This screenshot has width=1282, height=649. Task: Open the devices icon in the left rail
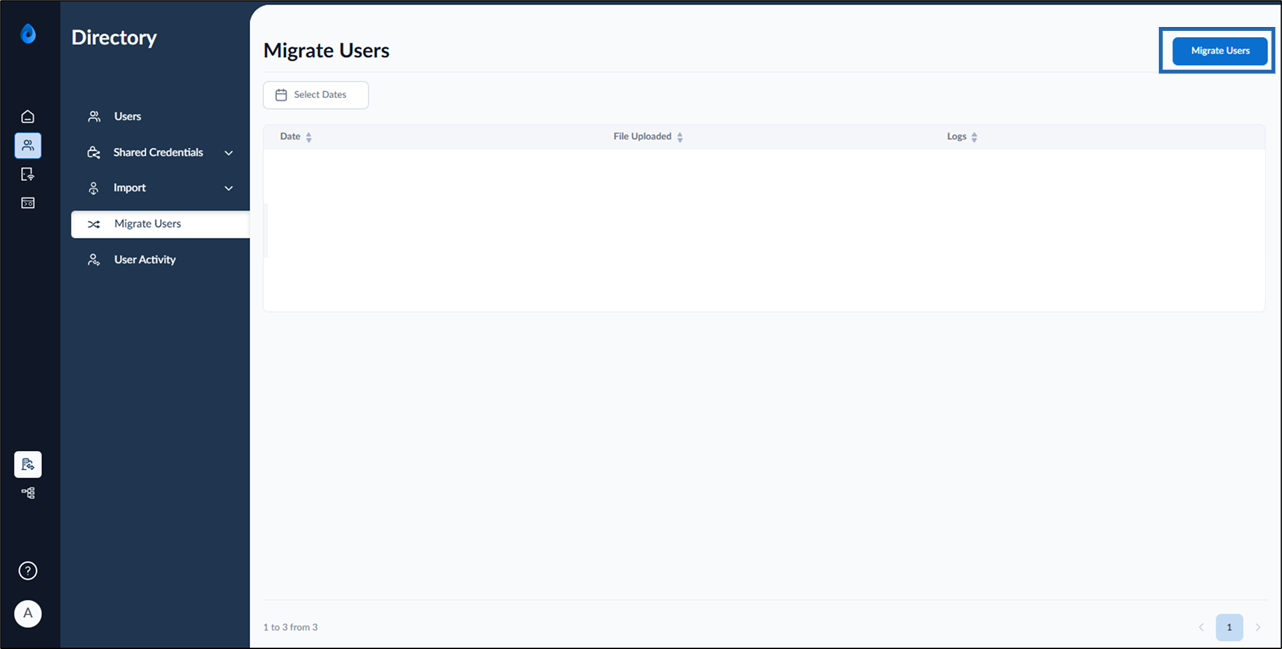[28, 174]
